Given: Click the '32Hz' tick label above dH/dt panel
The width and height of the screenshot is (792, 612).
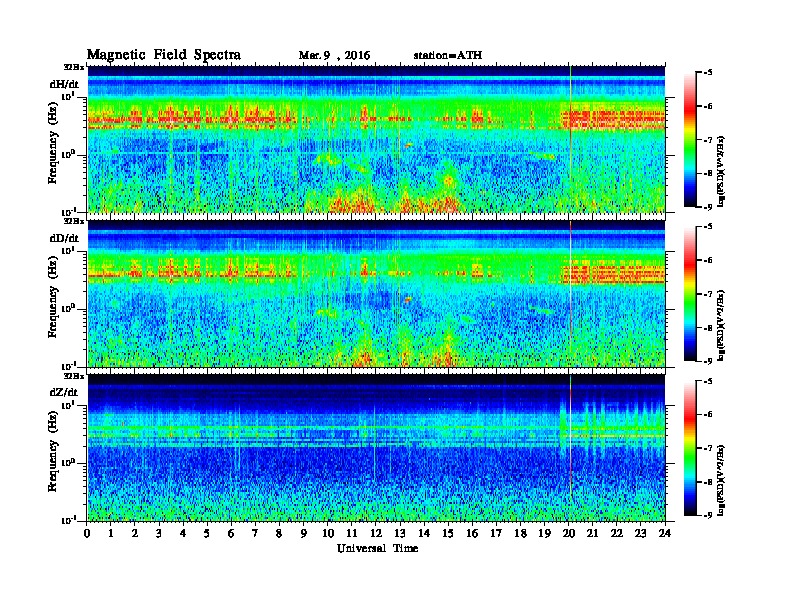Looking at the screenshot, I should pos(73,67).
